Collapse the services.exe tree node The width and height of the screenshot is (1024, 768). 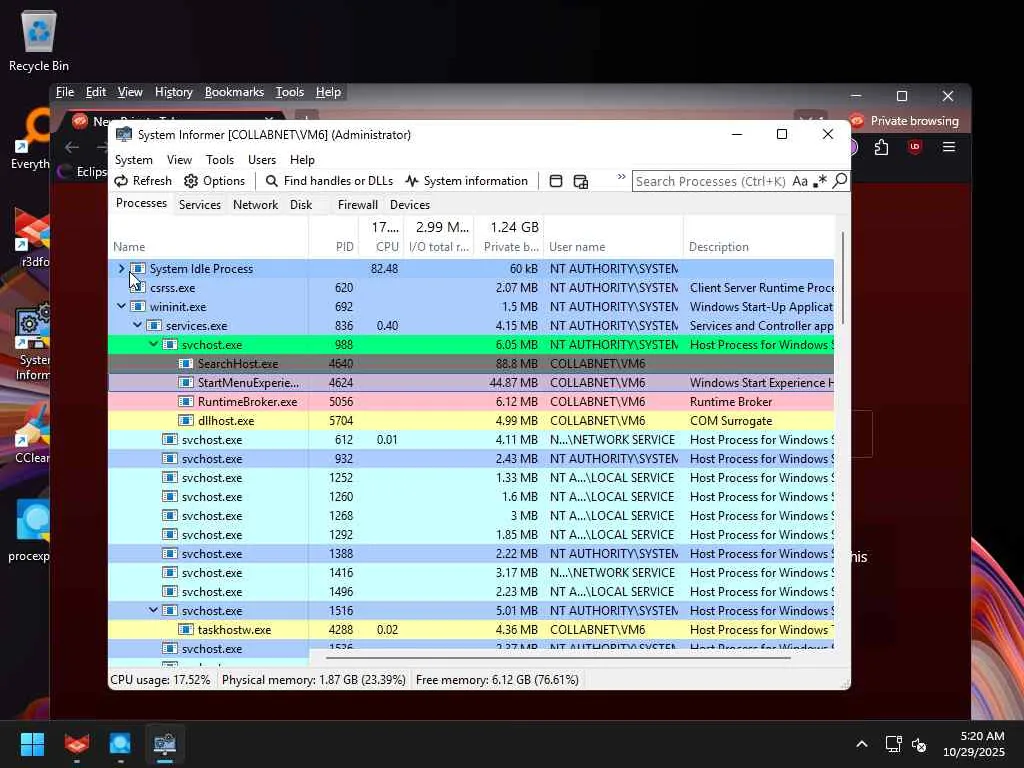pyautogui.click(x=137, y=325)
